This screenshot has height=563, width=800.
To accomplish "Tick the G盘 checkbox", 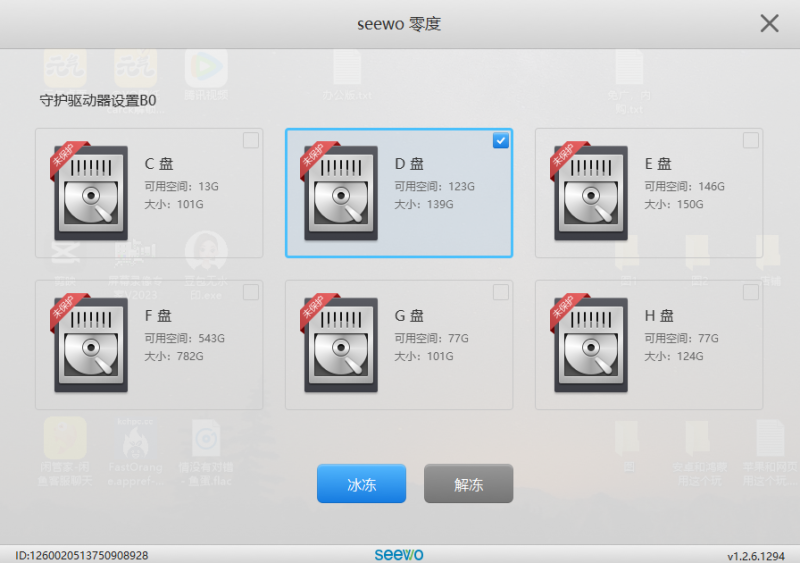I will [500, 292].
